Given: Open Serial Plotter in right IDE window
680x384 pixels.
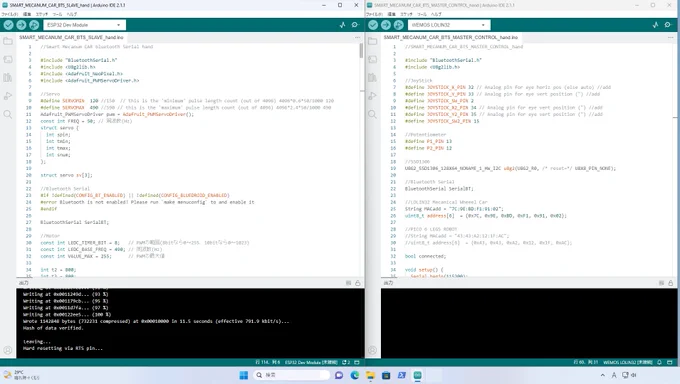Looking at the screenshot, I should (x=655, y=25).
